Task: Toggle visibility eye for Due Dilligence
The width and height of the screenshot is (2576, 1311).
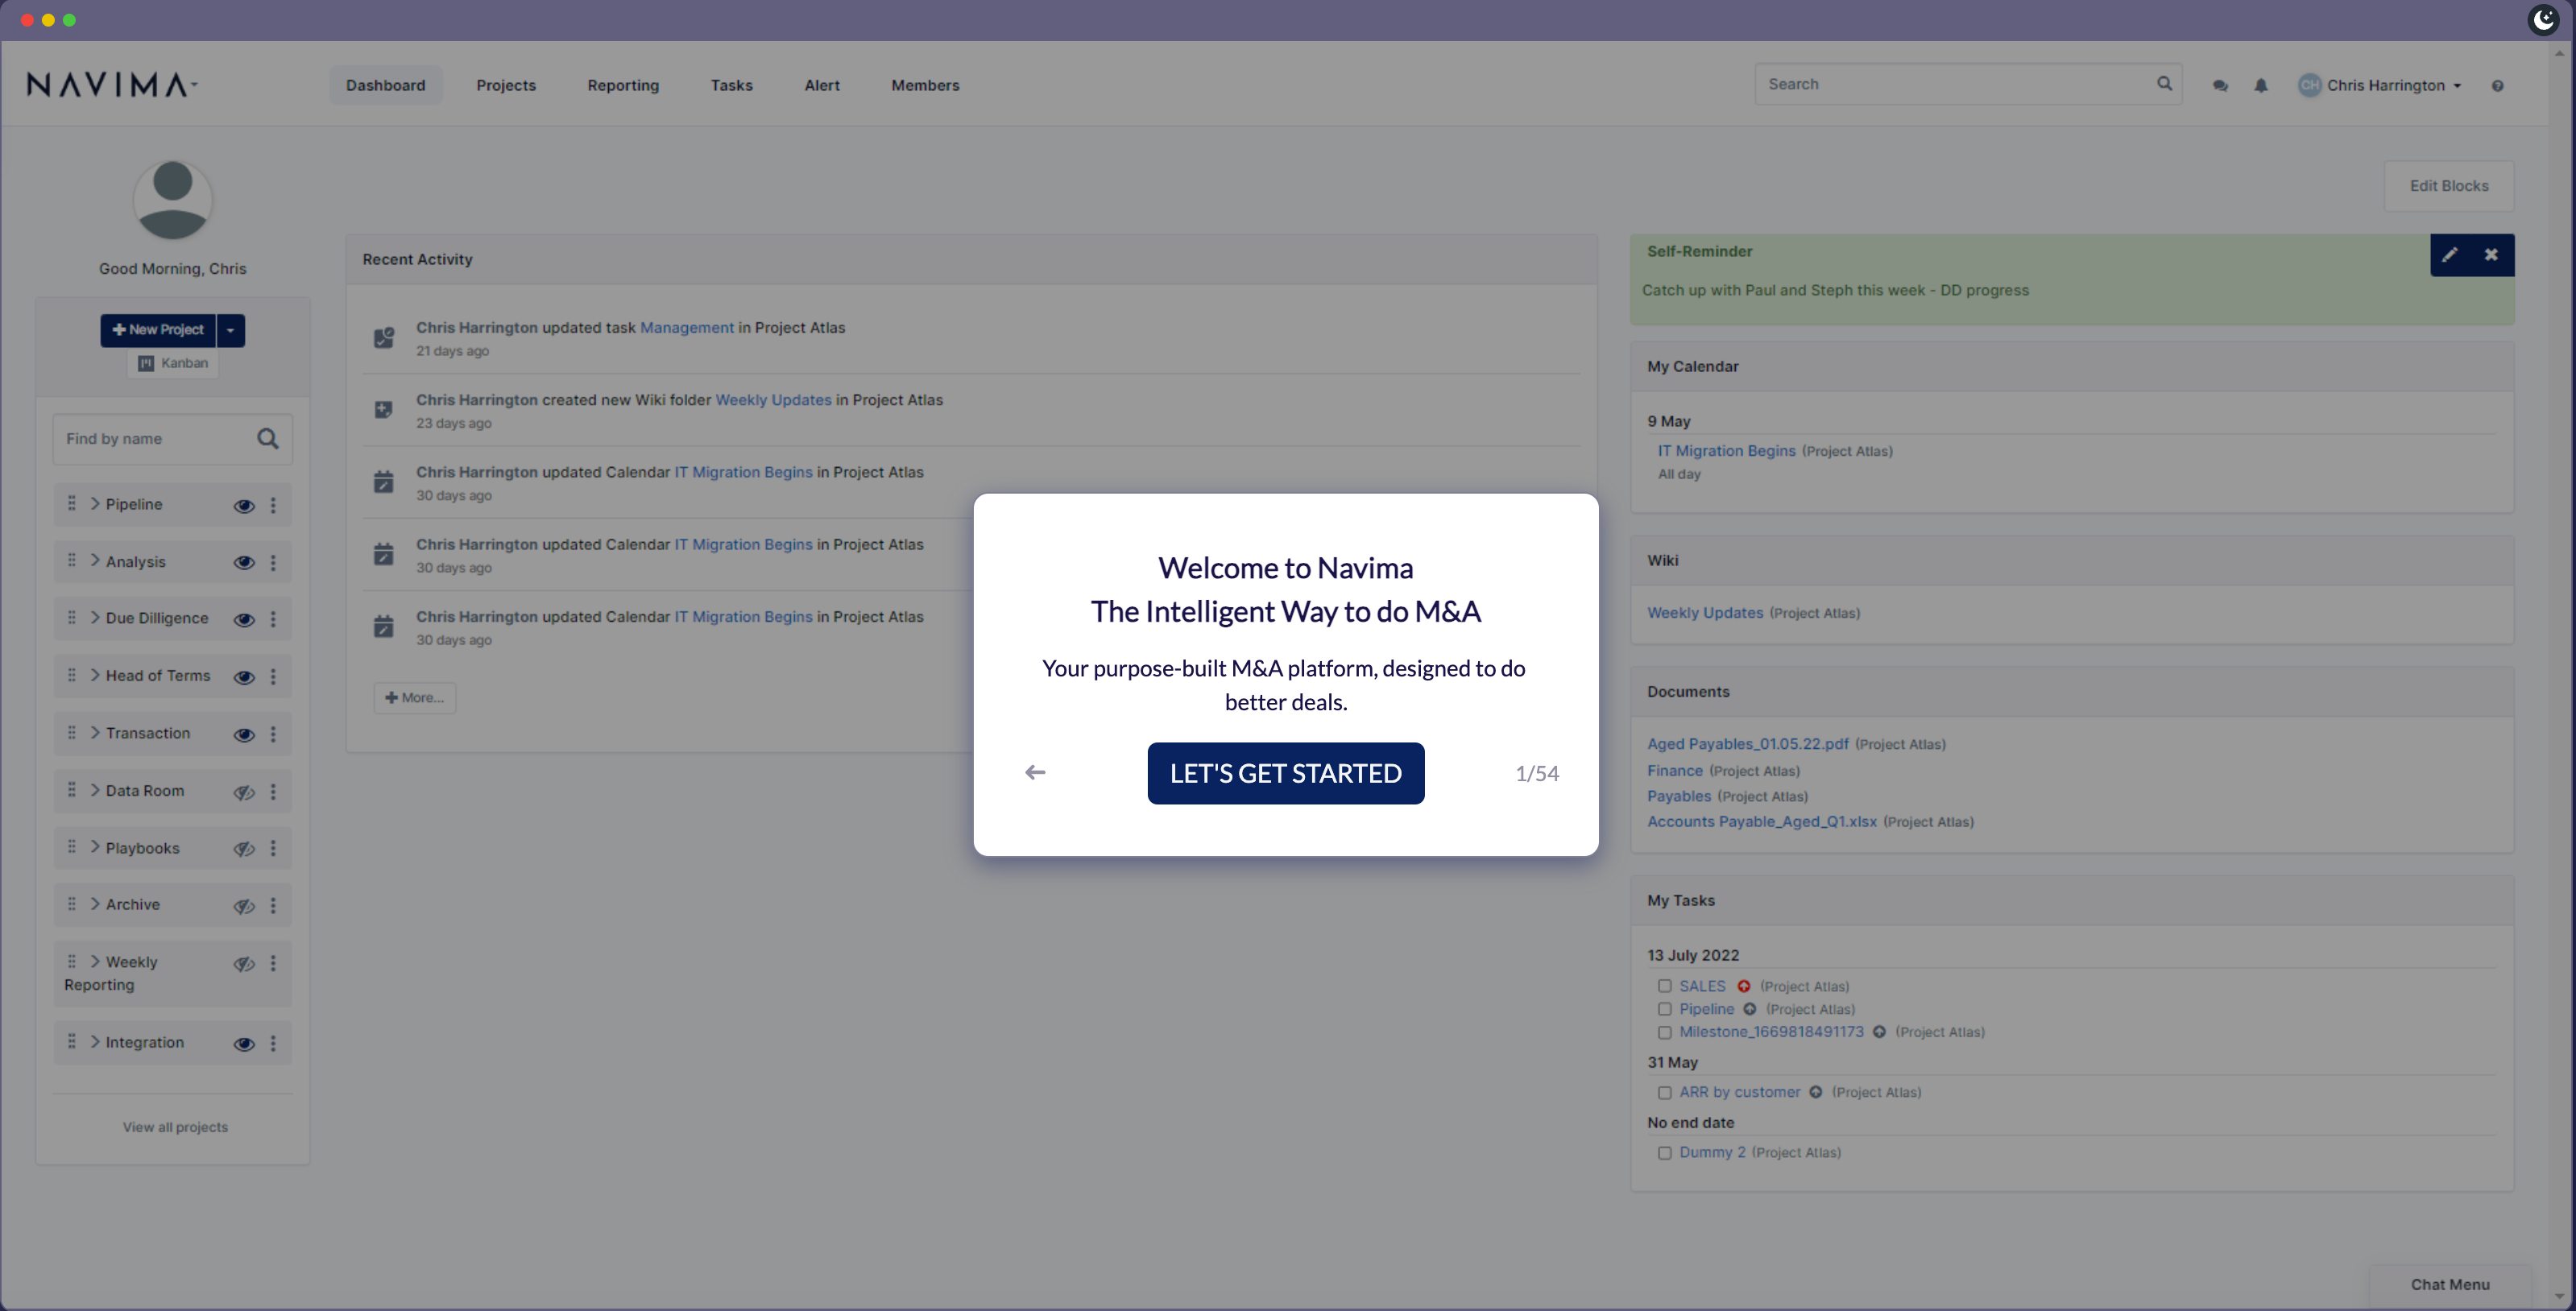Action: (x=244, y=620)
